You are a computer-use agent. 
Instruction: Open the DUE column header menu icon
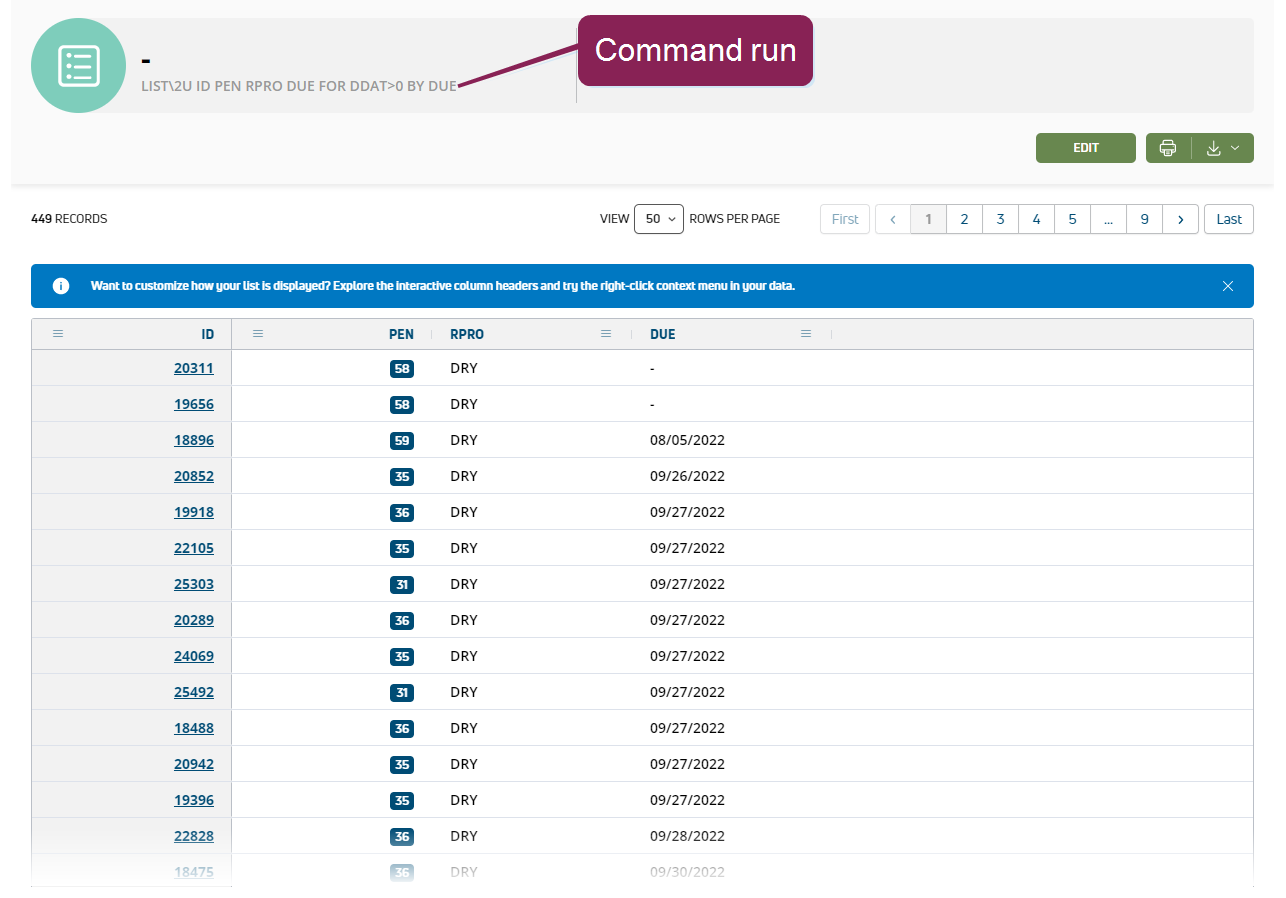806,334
